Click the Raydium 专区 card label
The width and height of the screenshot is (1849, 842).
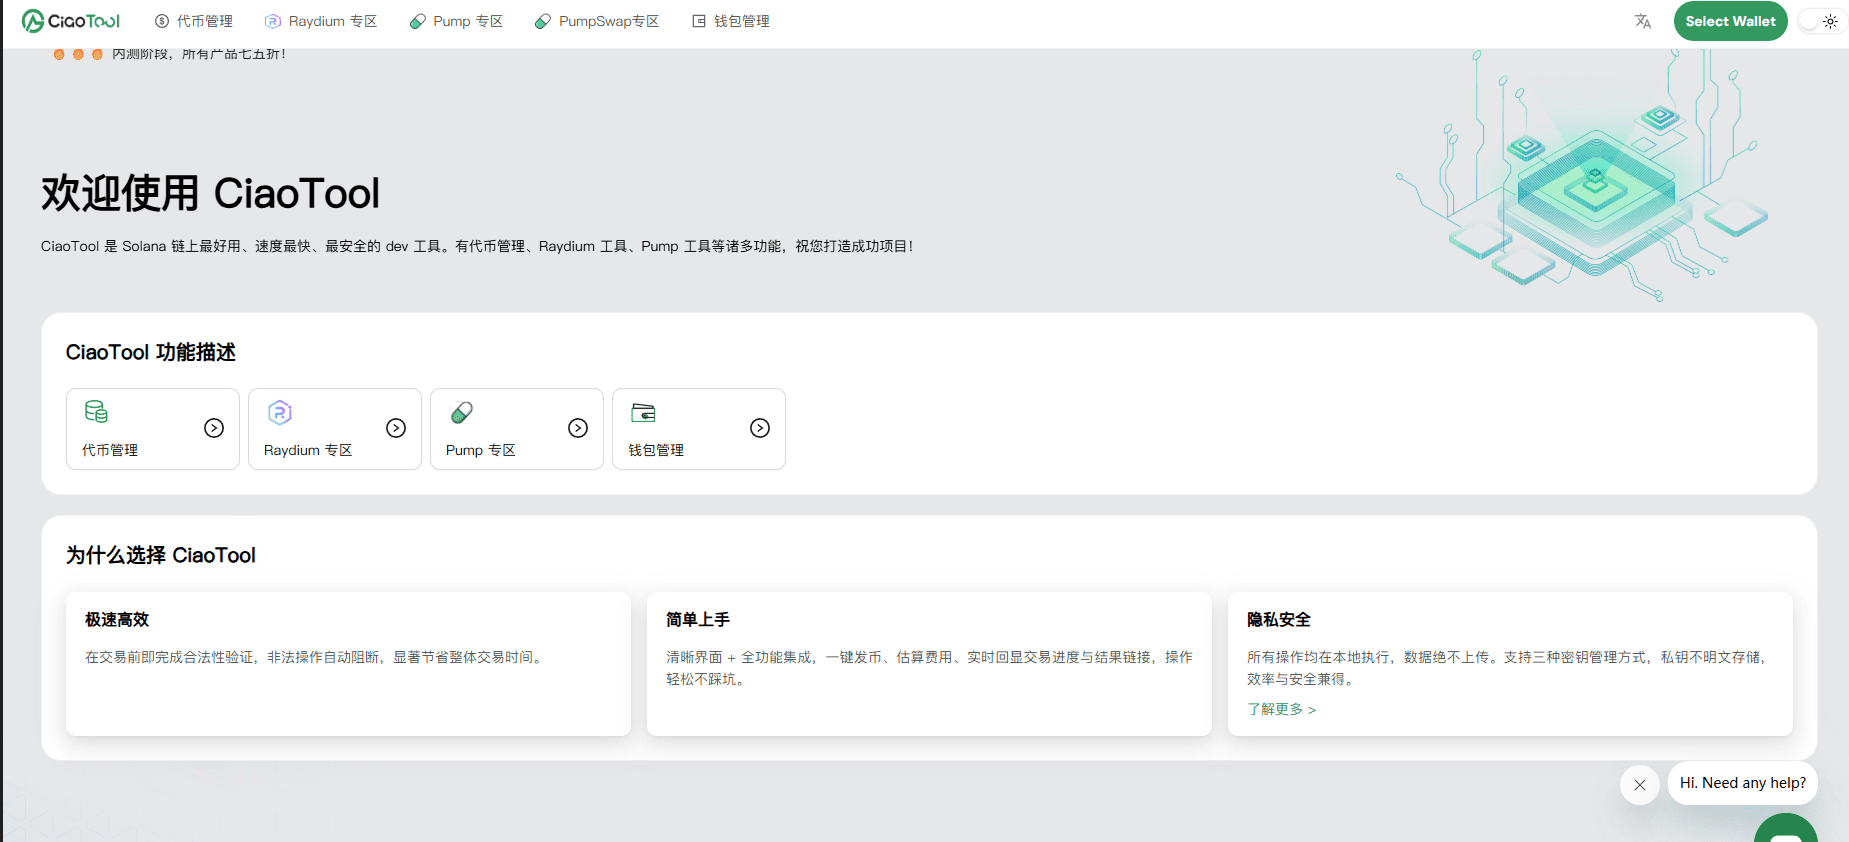pos(308,450)
